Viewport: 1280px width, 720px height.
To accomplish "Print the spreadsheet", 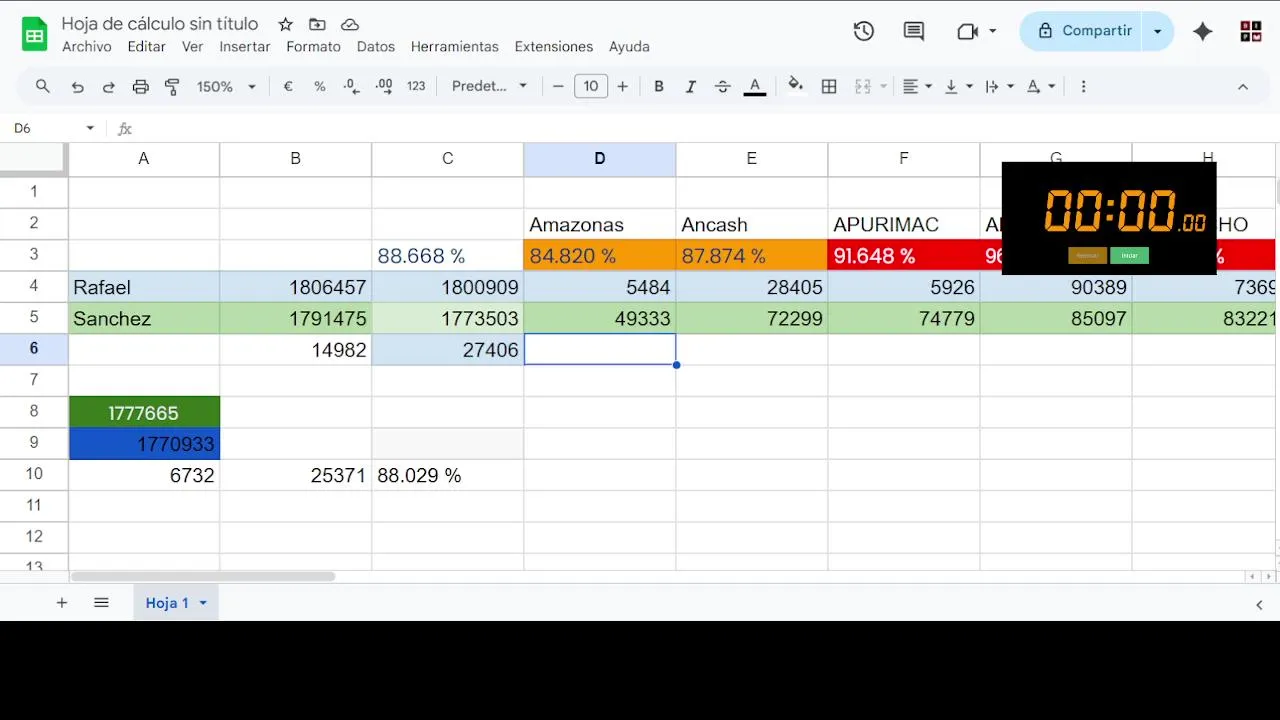I will (141, 86).
